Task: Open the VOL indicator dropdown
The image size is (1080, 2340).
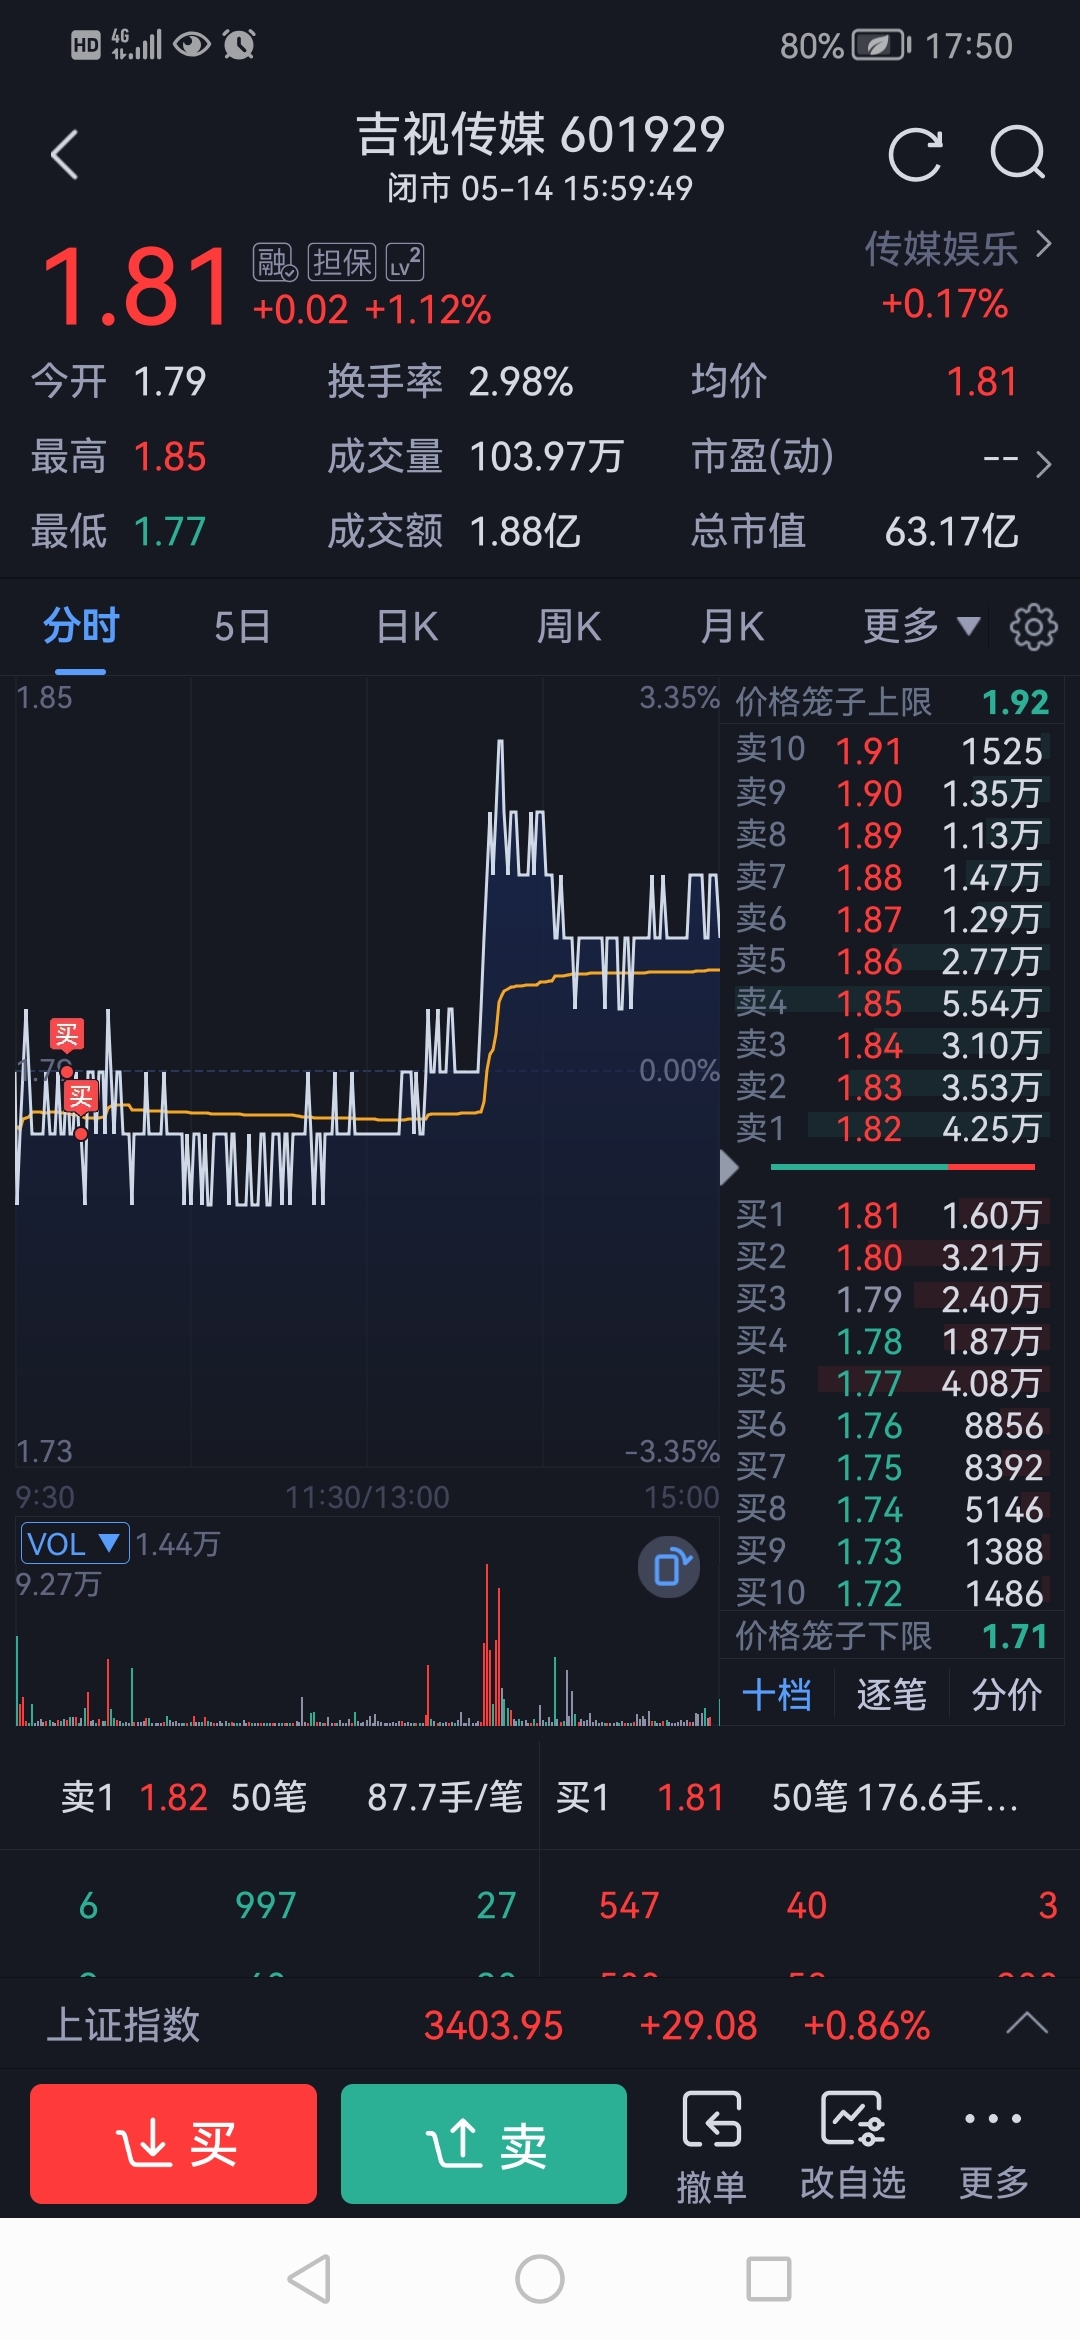Action: pos(75,1544)
